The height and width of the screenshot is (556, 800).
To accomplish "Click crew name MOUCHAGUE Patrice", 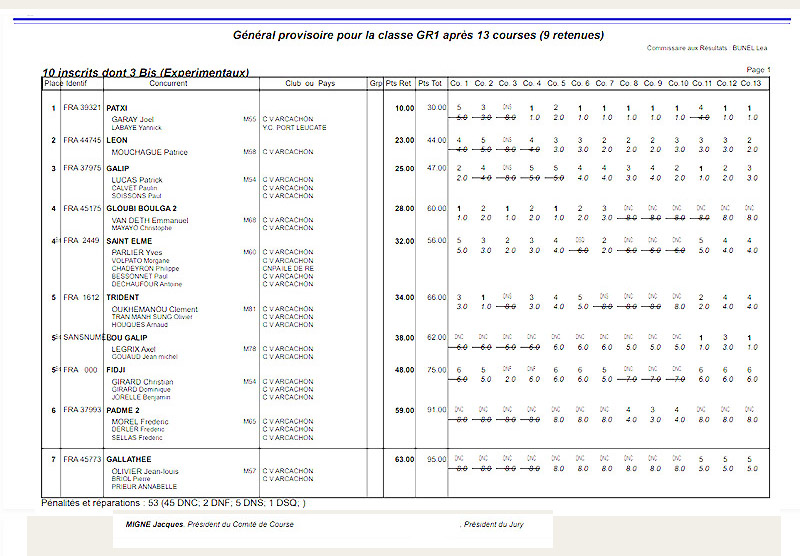I will click(149, 152).
